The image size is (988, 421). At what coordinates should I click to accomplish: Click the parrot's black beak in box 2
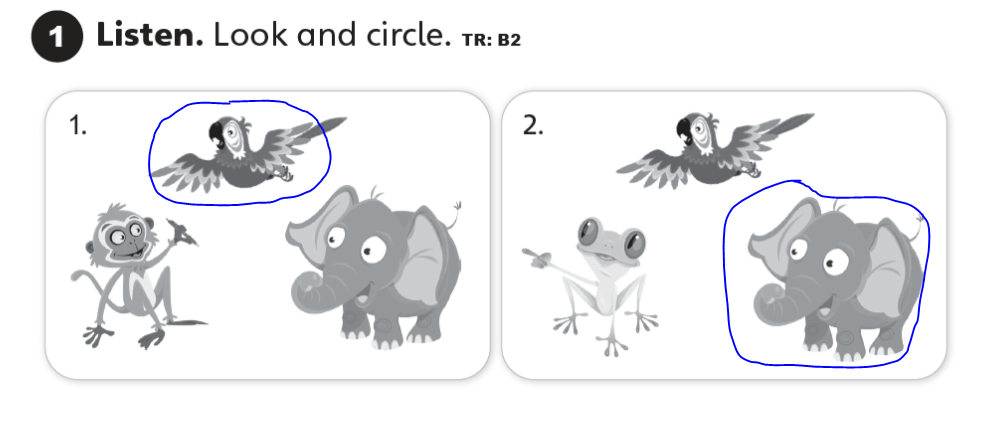686,130
